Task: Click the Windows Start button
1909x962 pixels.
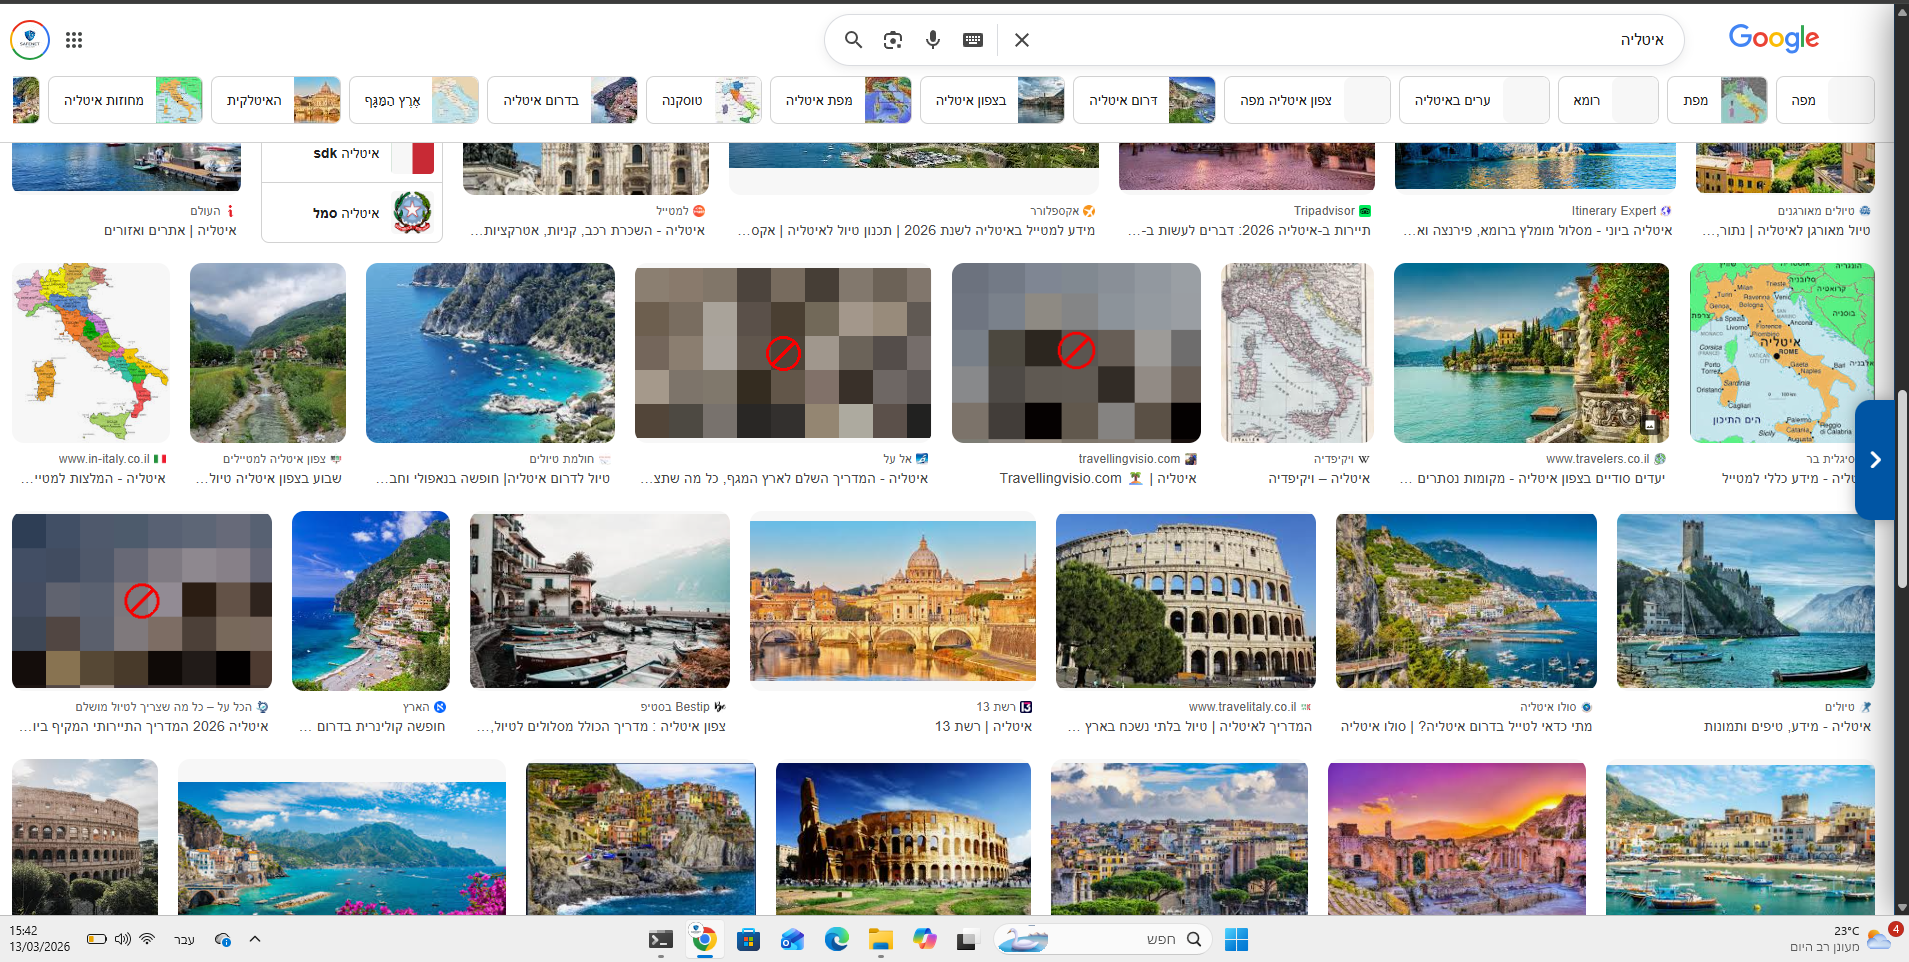Action: click(1236, 939)
